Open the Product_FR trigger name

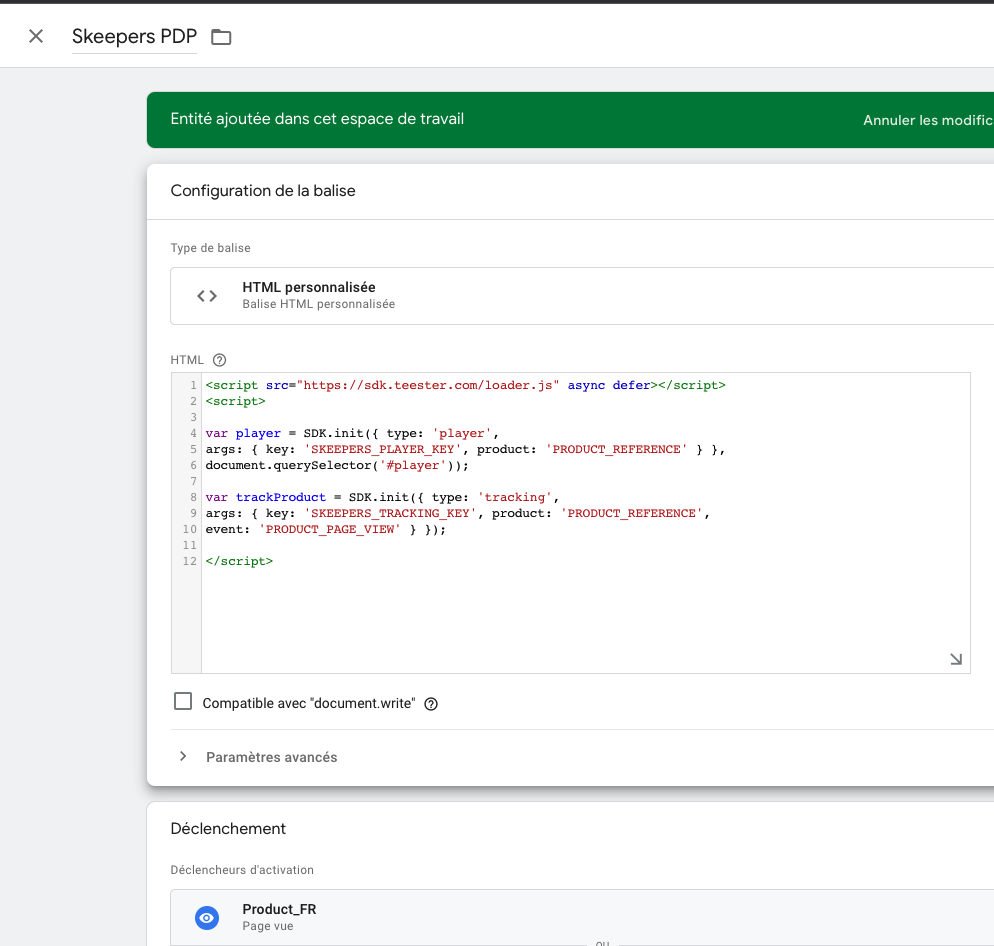(279, 909)
